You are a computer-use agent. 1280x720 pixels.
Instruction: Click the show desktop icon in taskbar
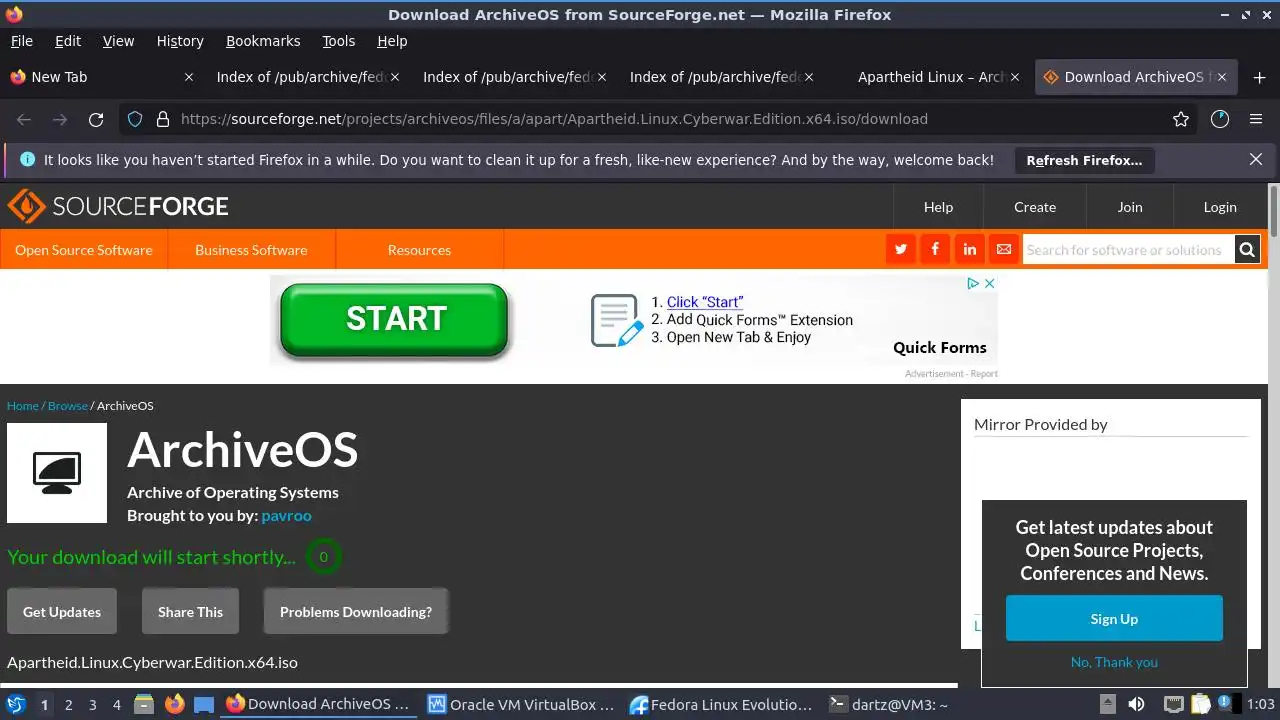pos(204,704)
